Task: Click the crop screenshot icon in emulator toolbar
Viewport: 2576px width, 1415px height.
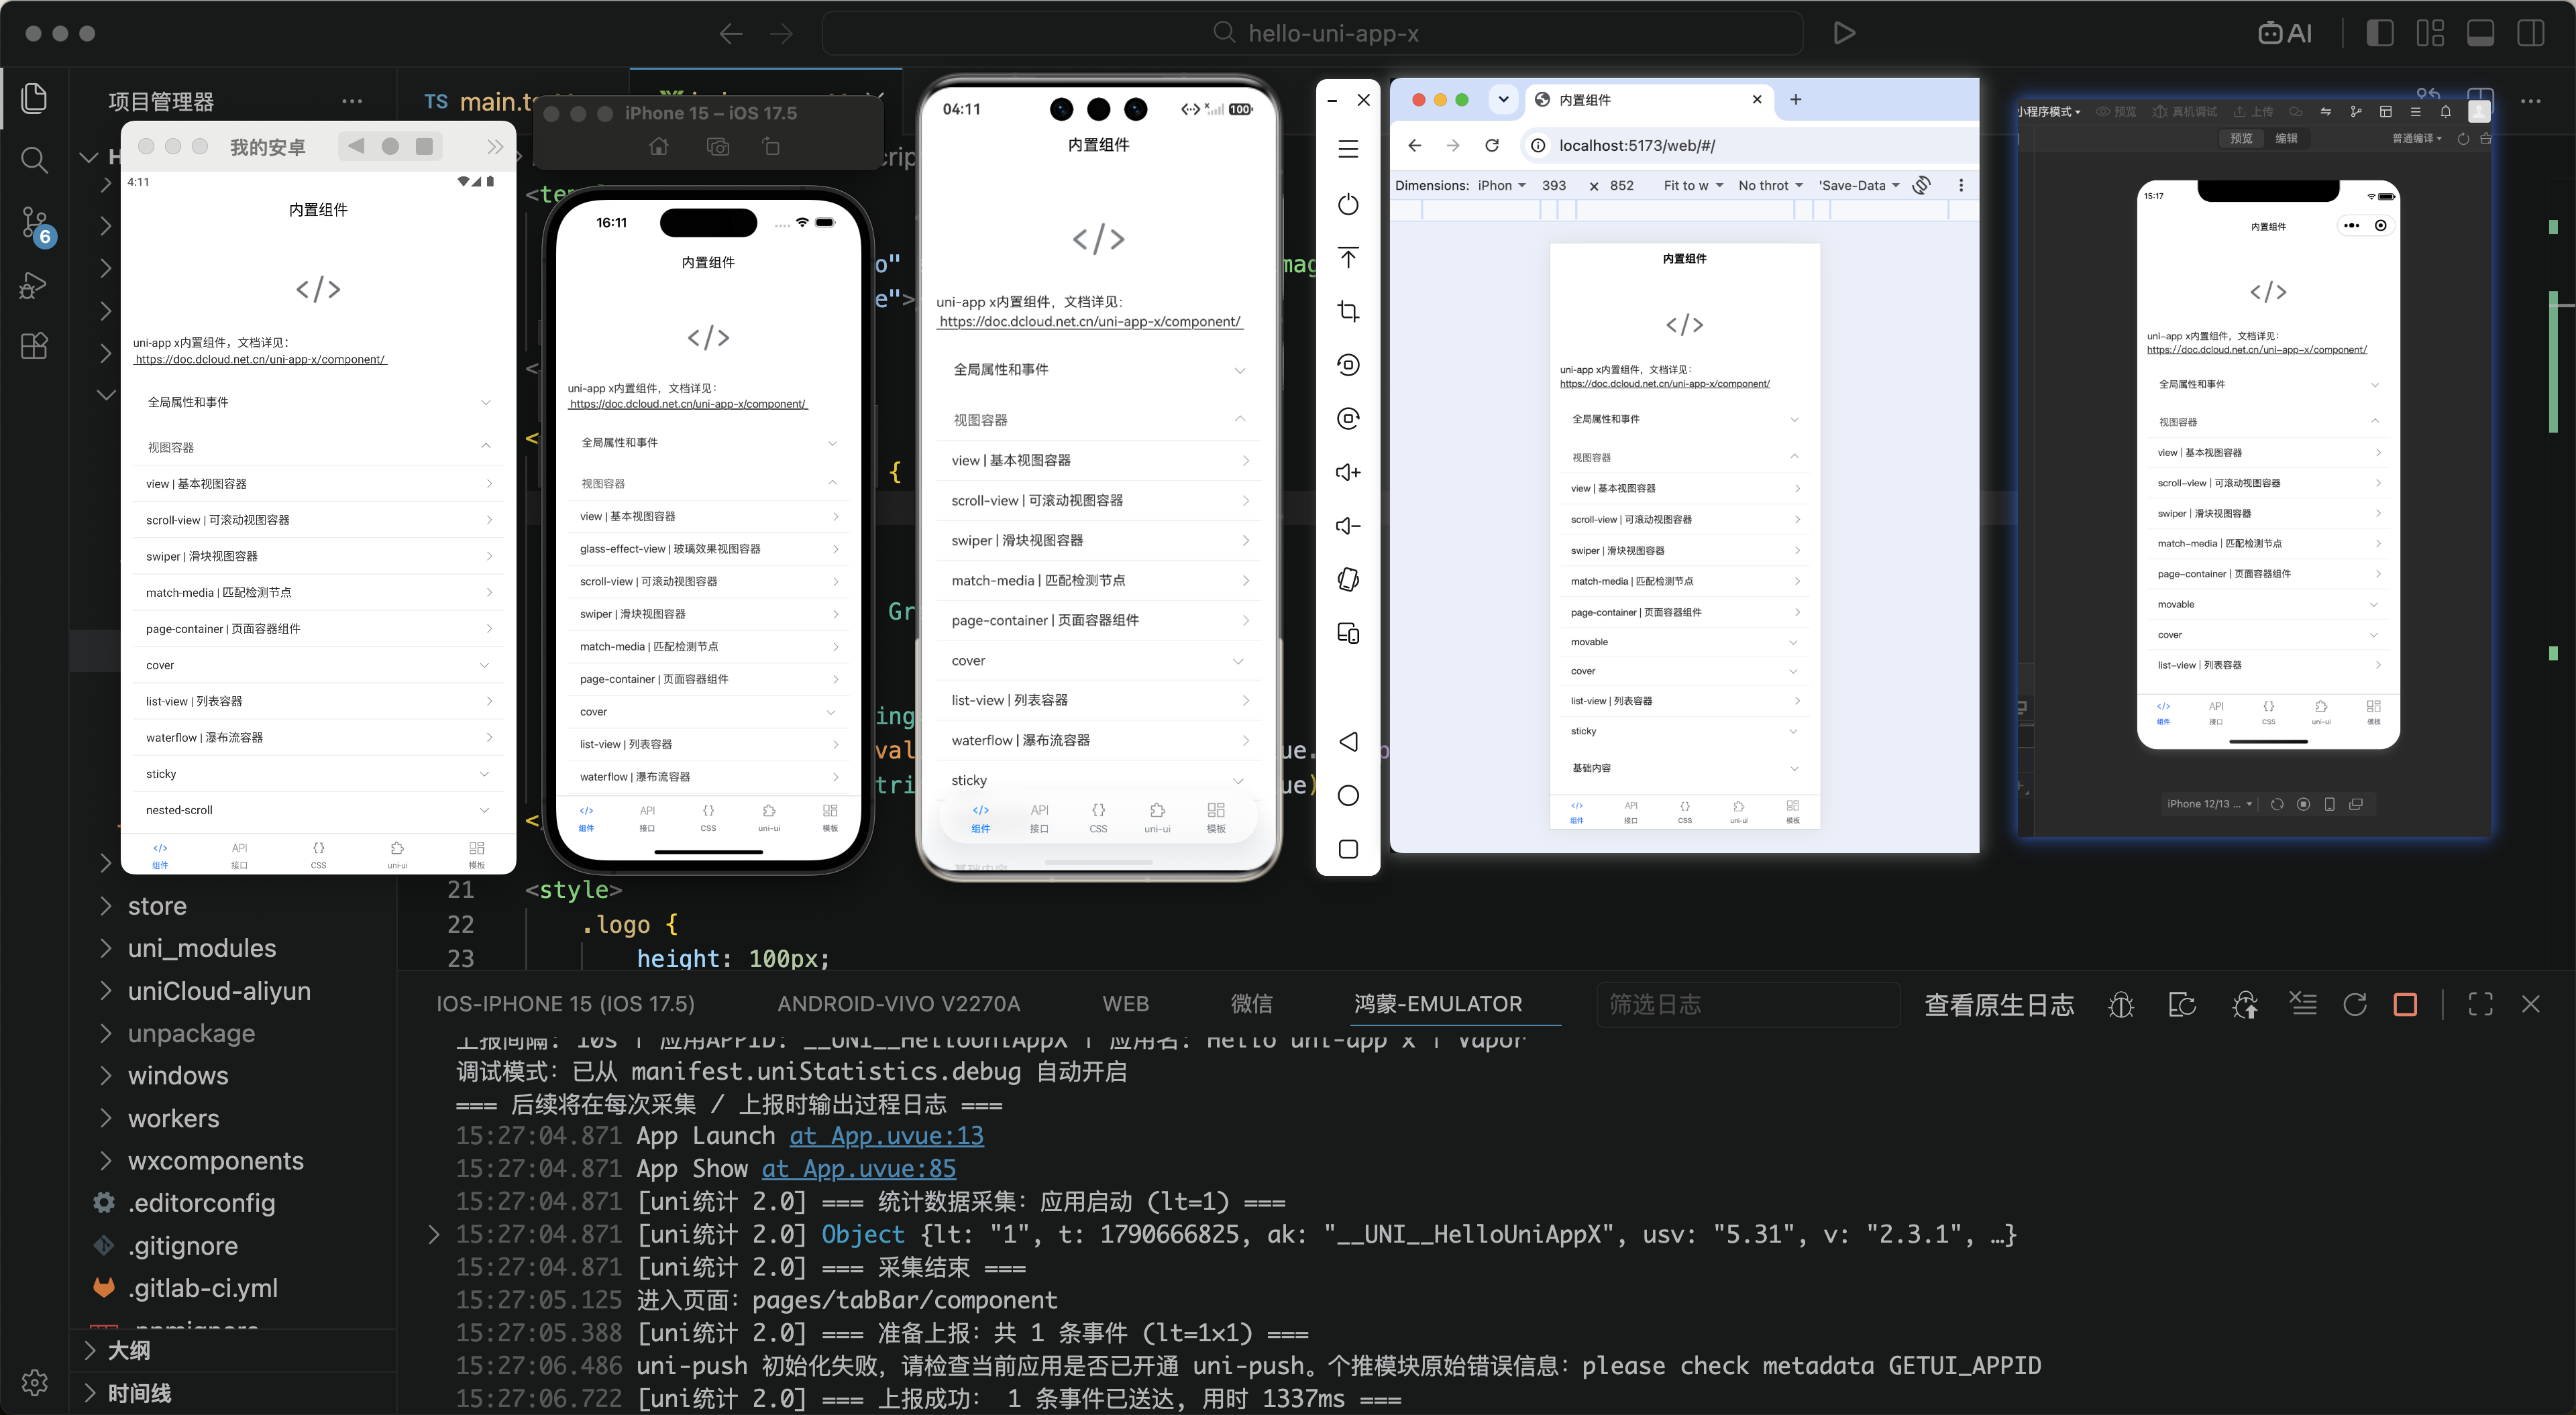Action: click(x=1348, y=311)
